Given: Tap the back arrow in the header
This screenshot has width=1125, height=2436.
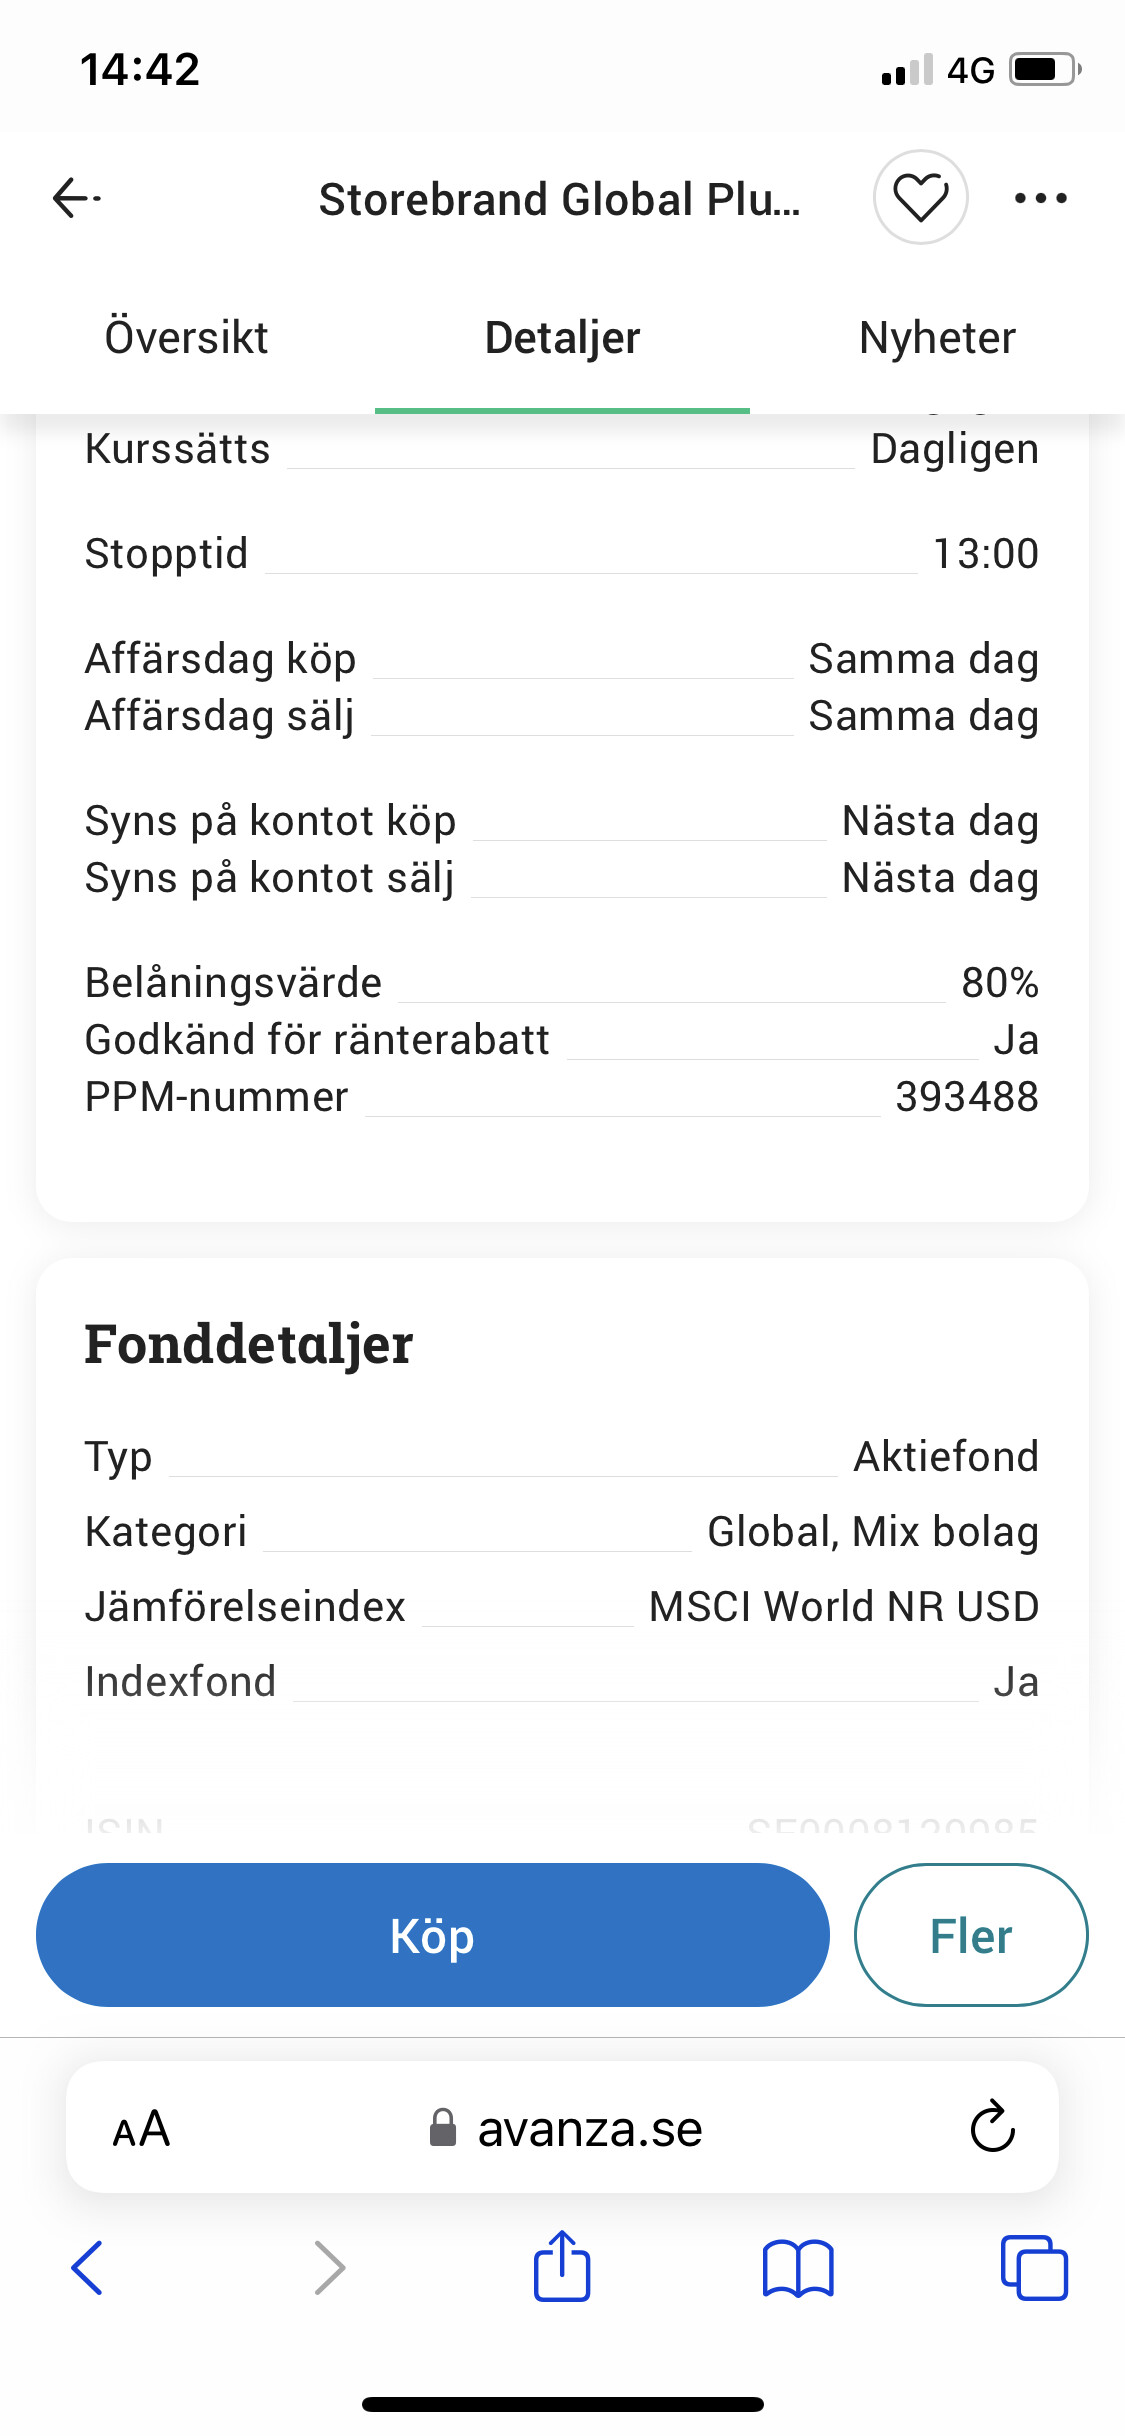Looking at the screenshot, I should (x=76, y=198).
